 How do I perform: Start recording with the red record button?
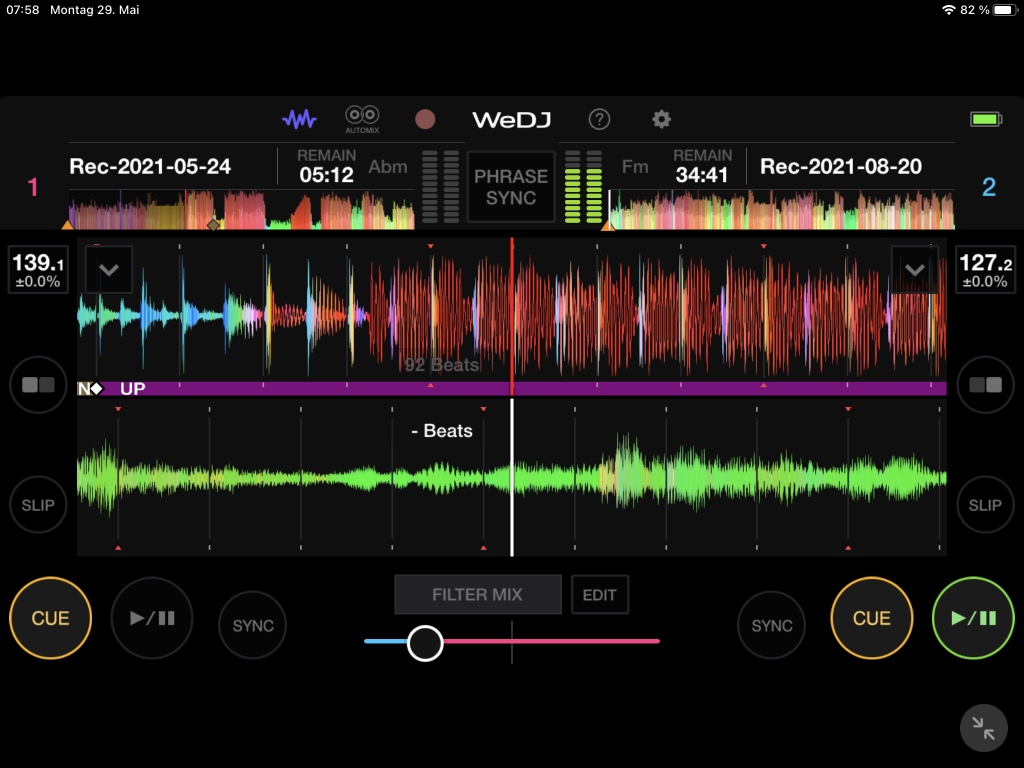(425, 119)
